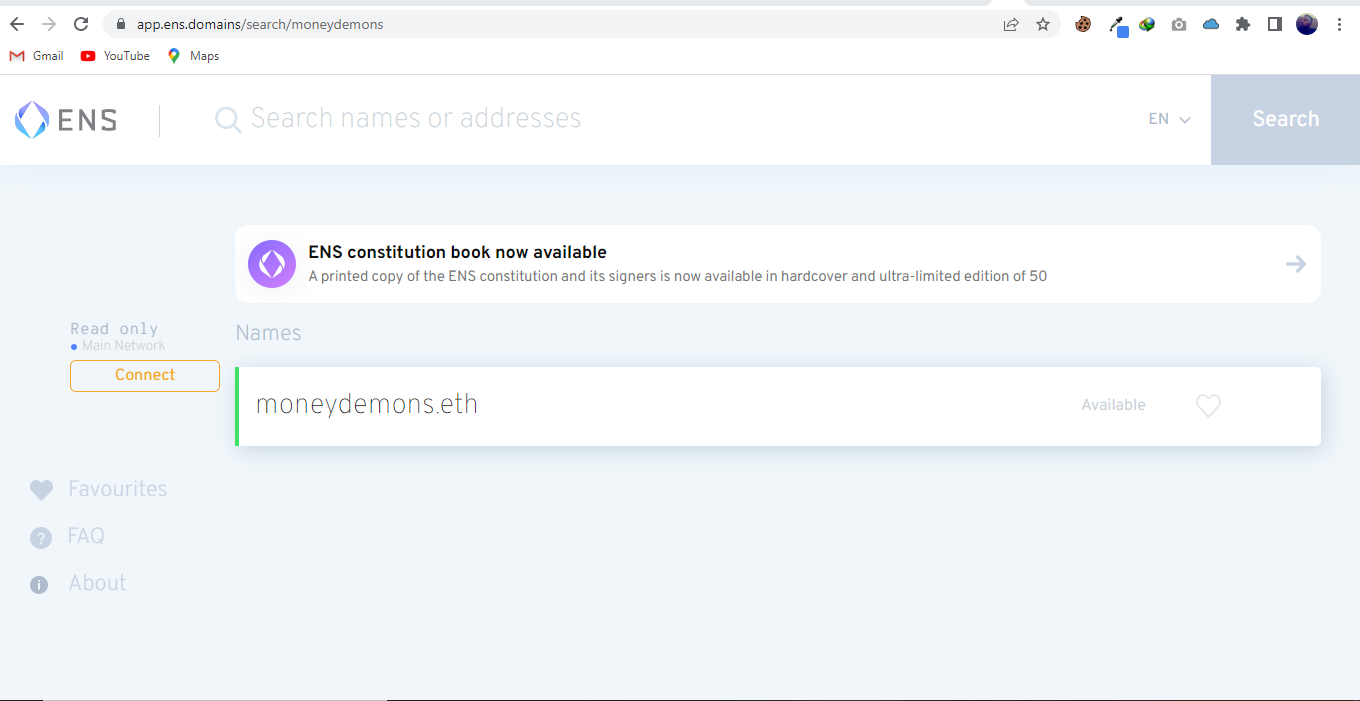
Task: Click the search magnifier icon in the header
Action: click(227, 119)
